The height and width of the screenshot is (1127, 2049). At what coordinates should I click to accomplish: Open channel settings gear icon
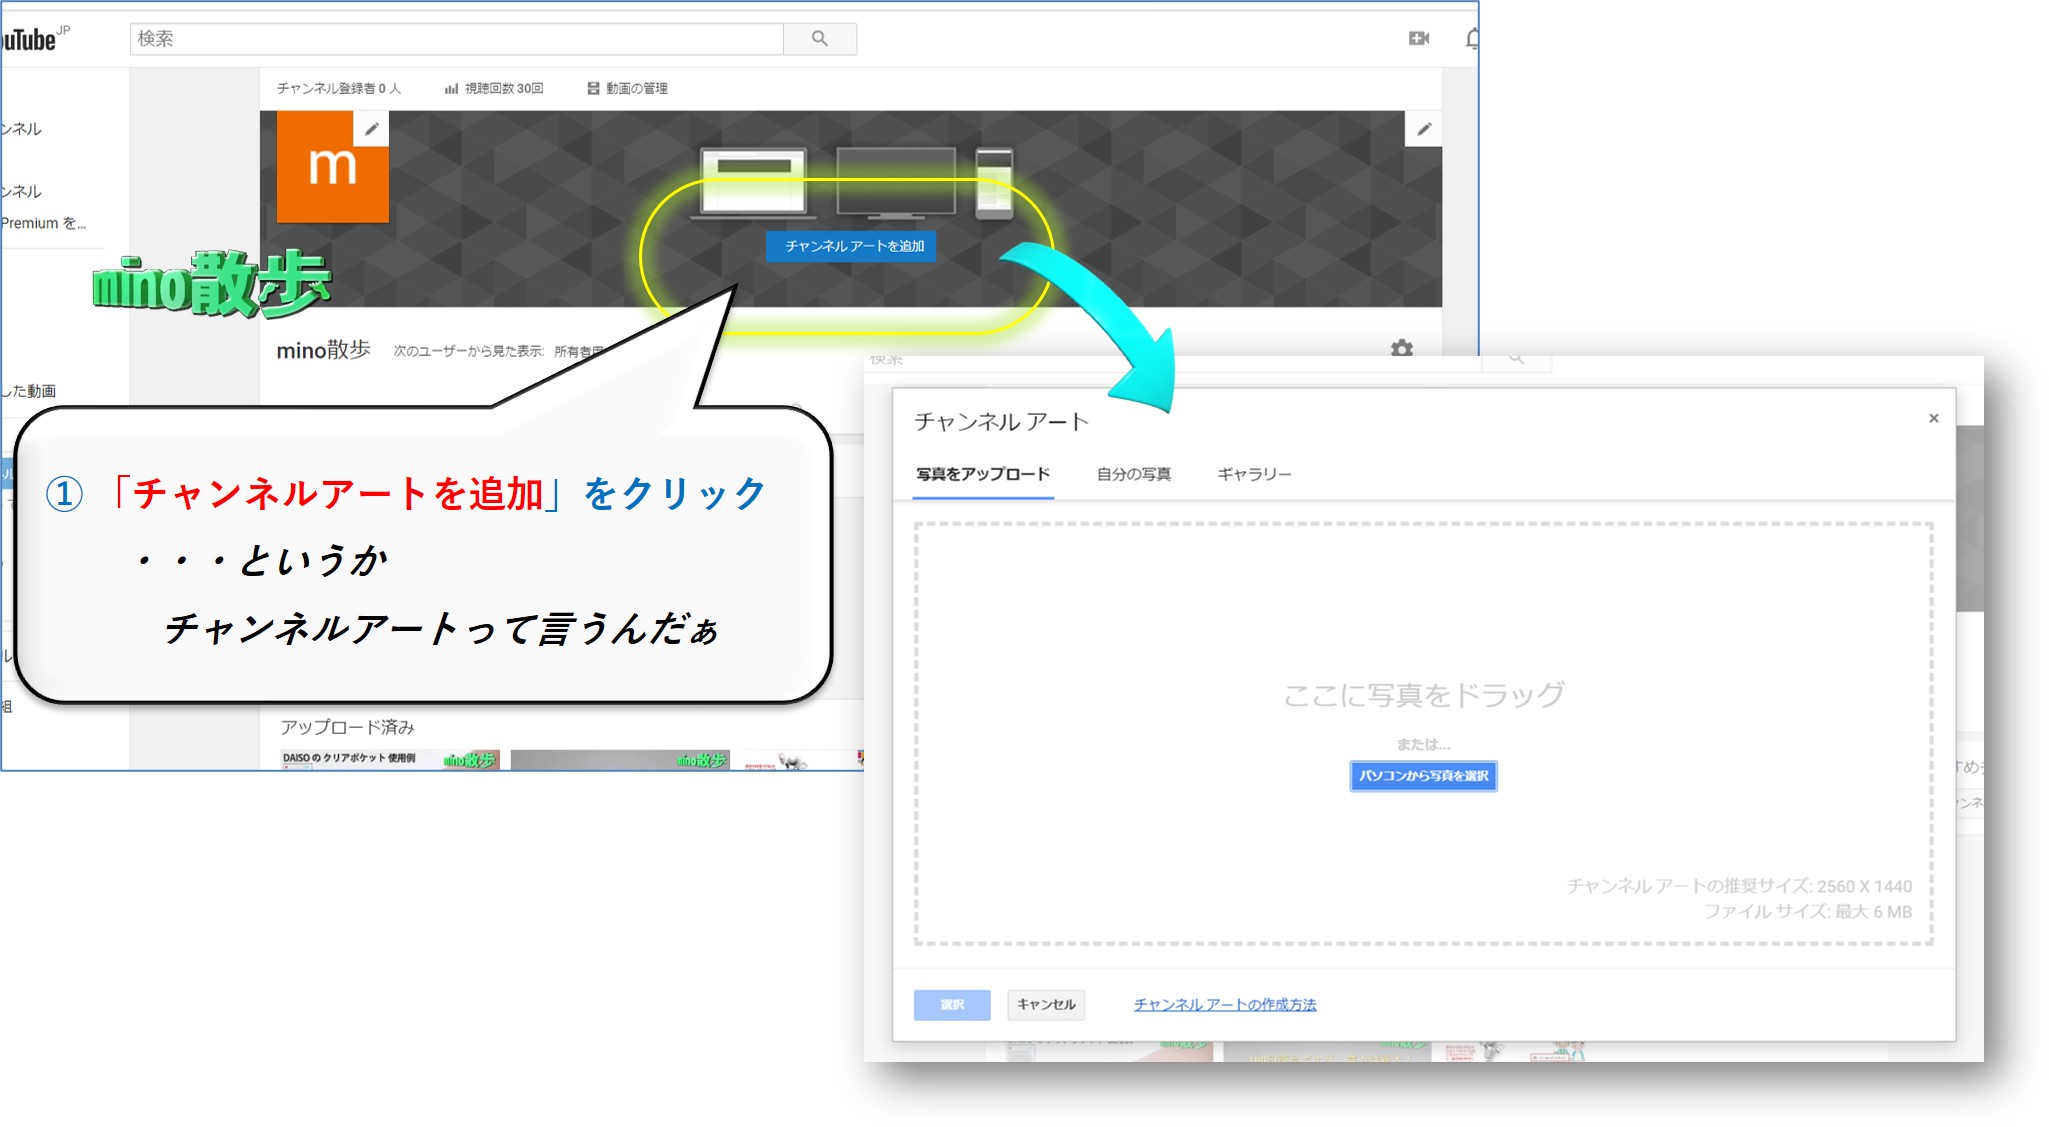click(x=1401, y=348)
